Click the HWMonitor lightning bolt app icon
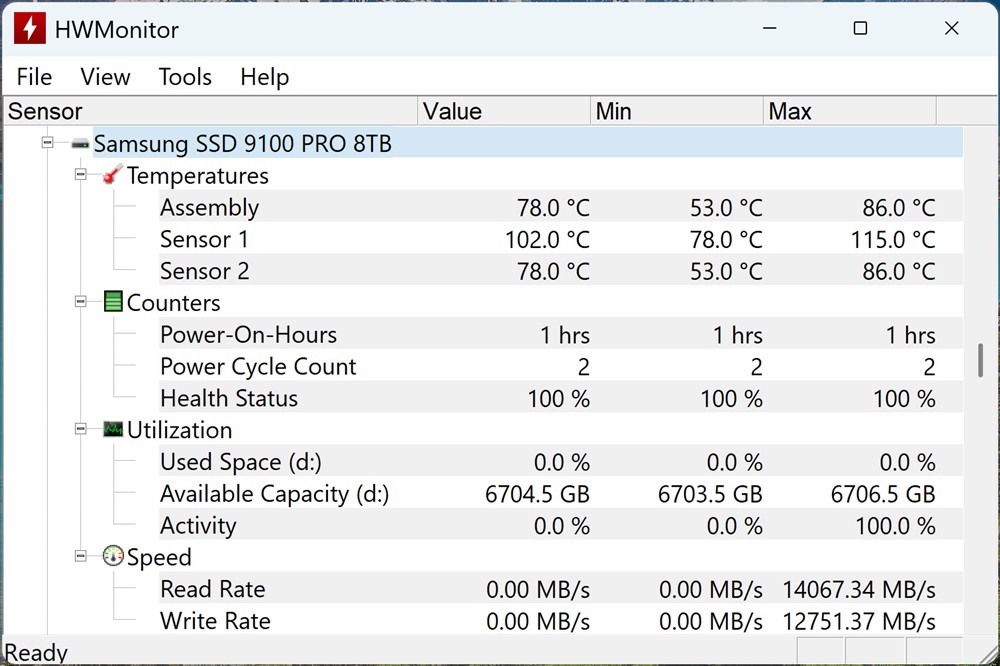 click(x=29, y=29)
